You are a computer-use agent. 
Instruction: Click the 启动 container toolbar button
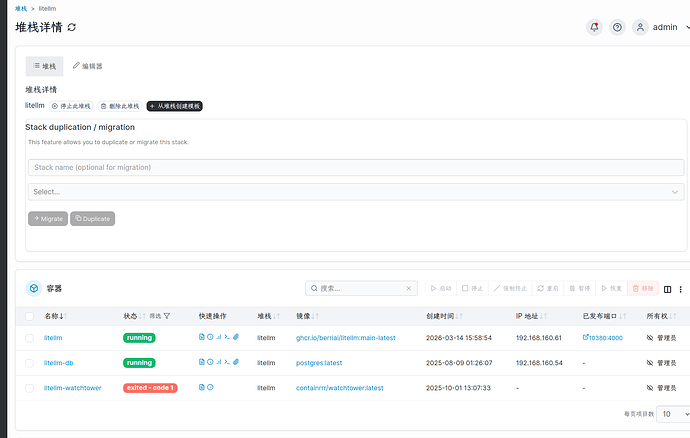(x=441, y=288)
